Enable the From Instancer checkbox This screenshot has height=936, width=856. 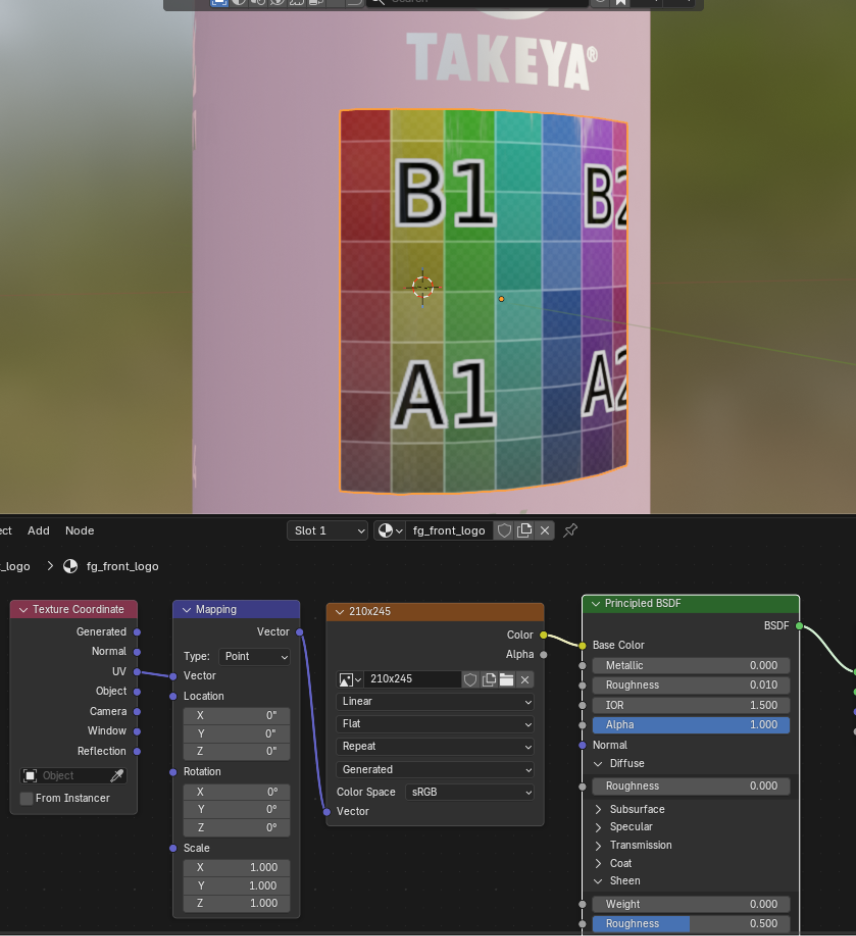click(x=26, y=798)
